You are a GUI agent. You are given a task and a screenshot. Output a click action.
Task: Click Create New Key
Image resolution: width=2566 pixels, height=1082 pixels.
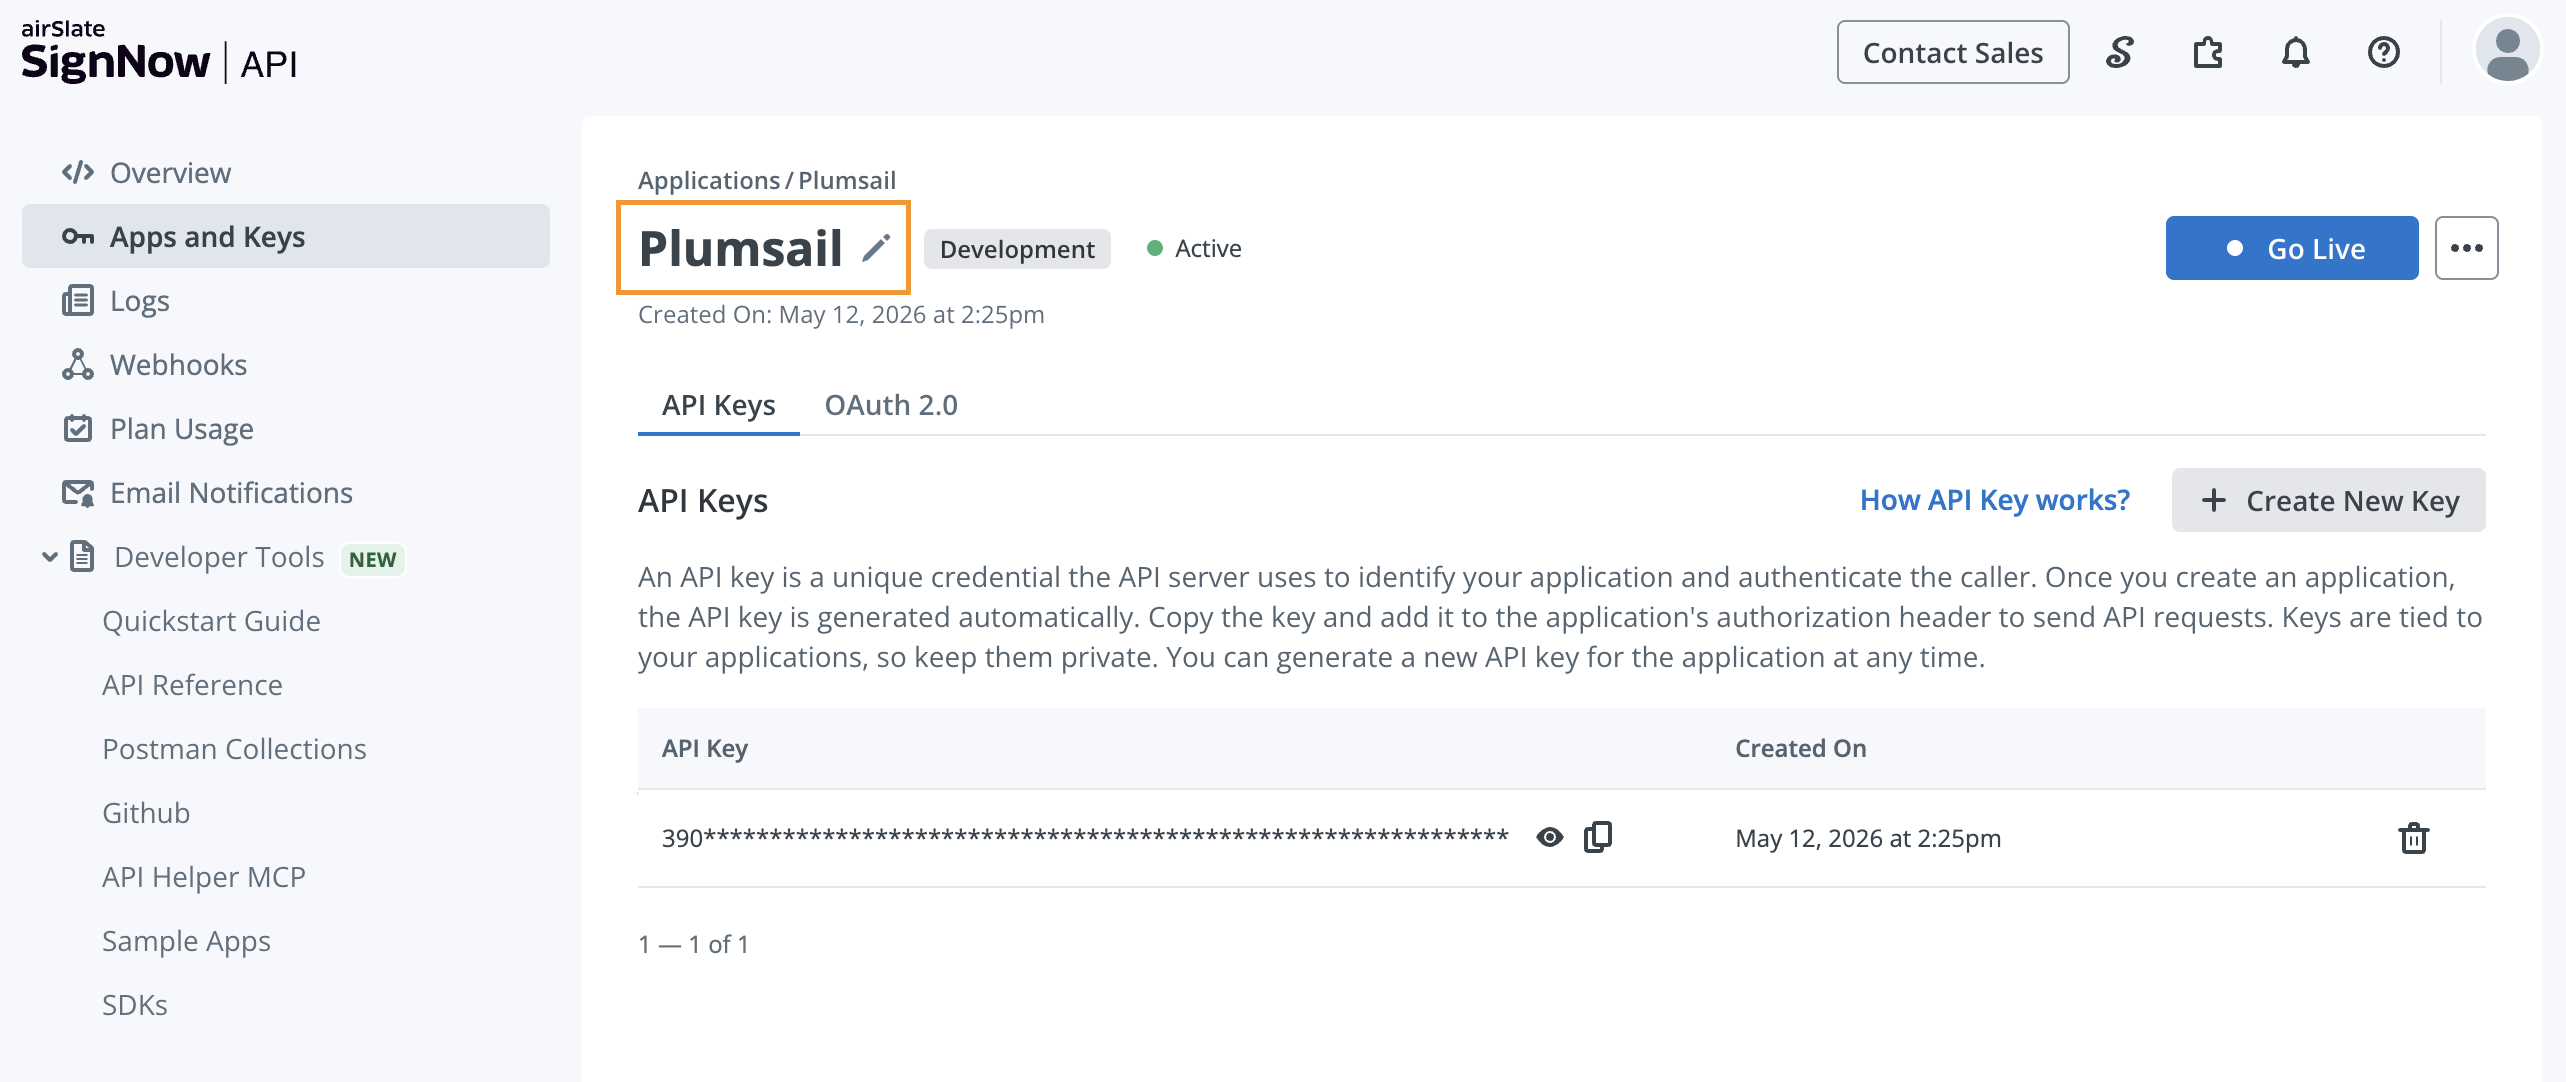point(2328,500)
